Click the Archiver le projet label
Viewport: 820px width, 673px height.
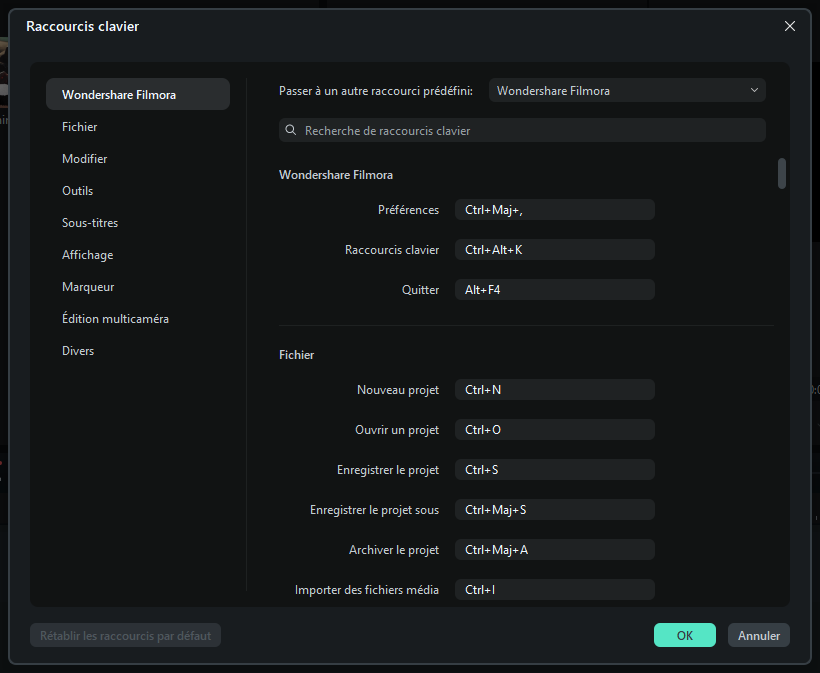point(394,550)
